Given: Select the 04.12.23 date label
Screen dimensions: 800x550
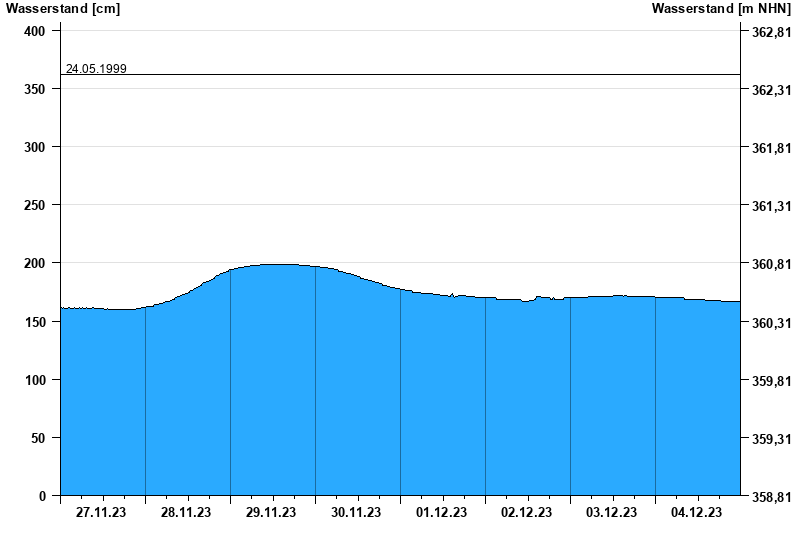Looking at the screenshot, I should [697, 513].
